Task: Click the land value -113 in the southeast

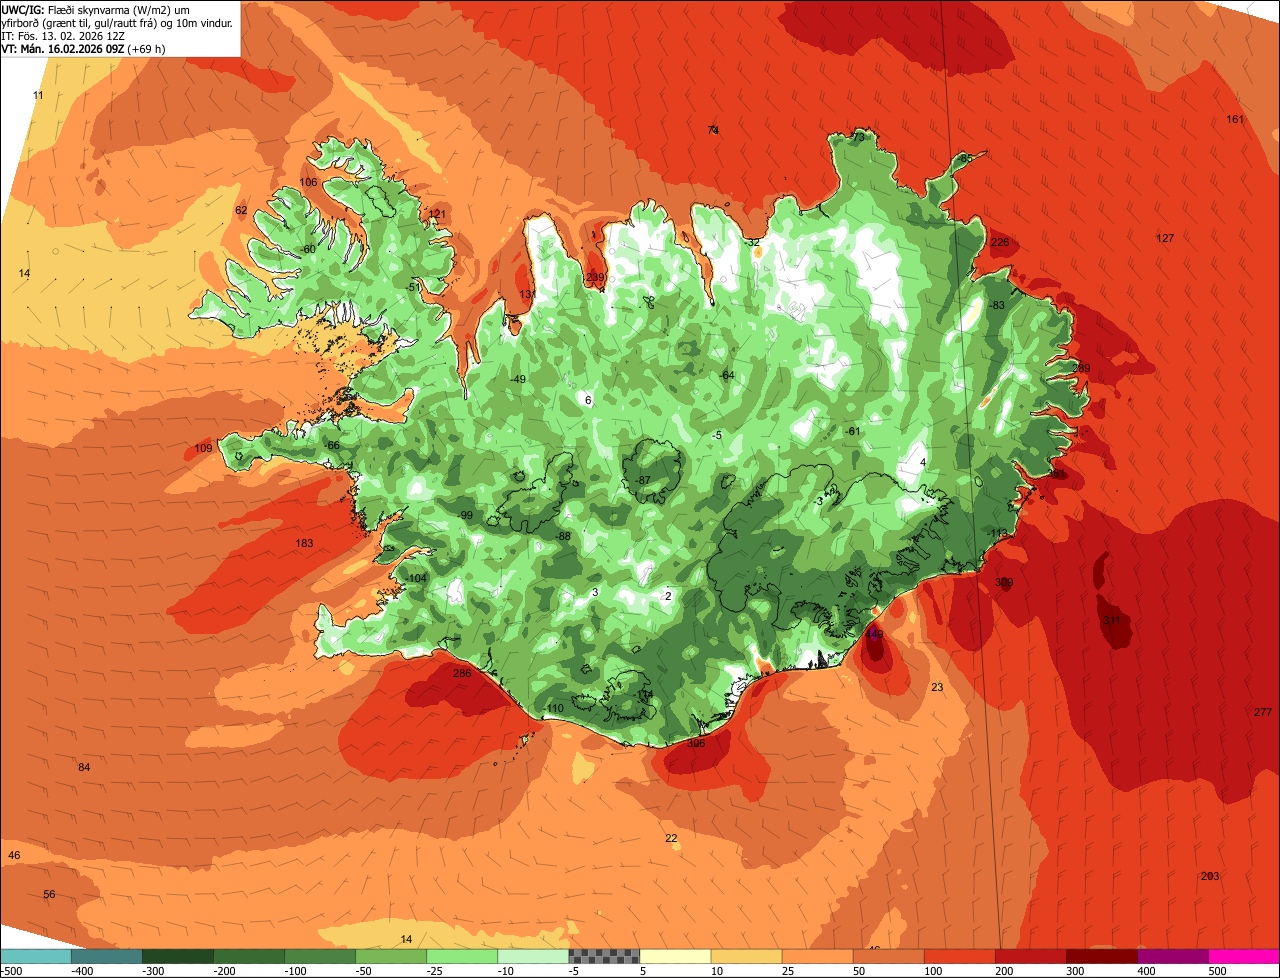Action: click(x=997, y=534)
